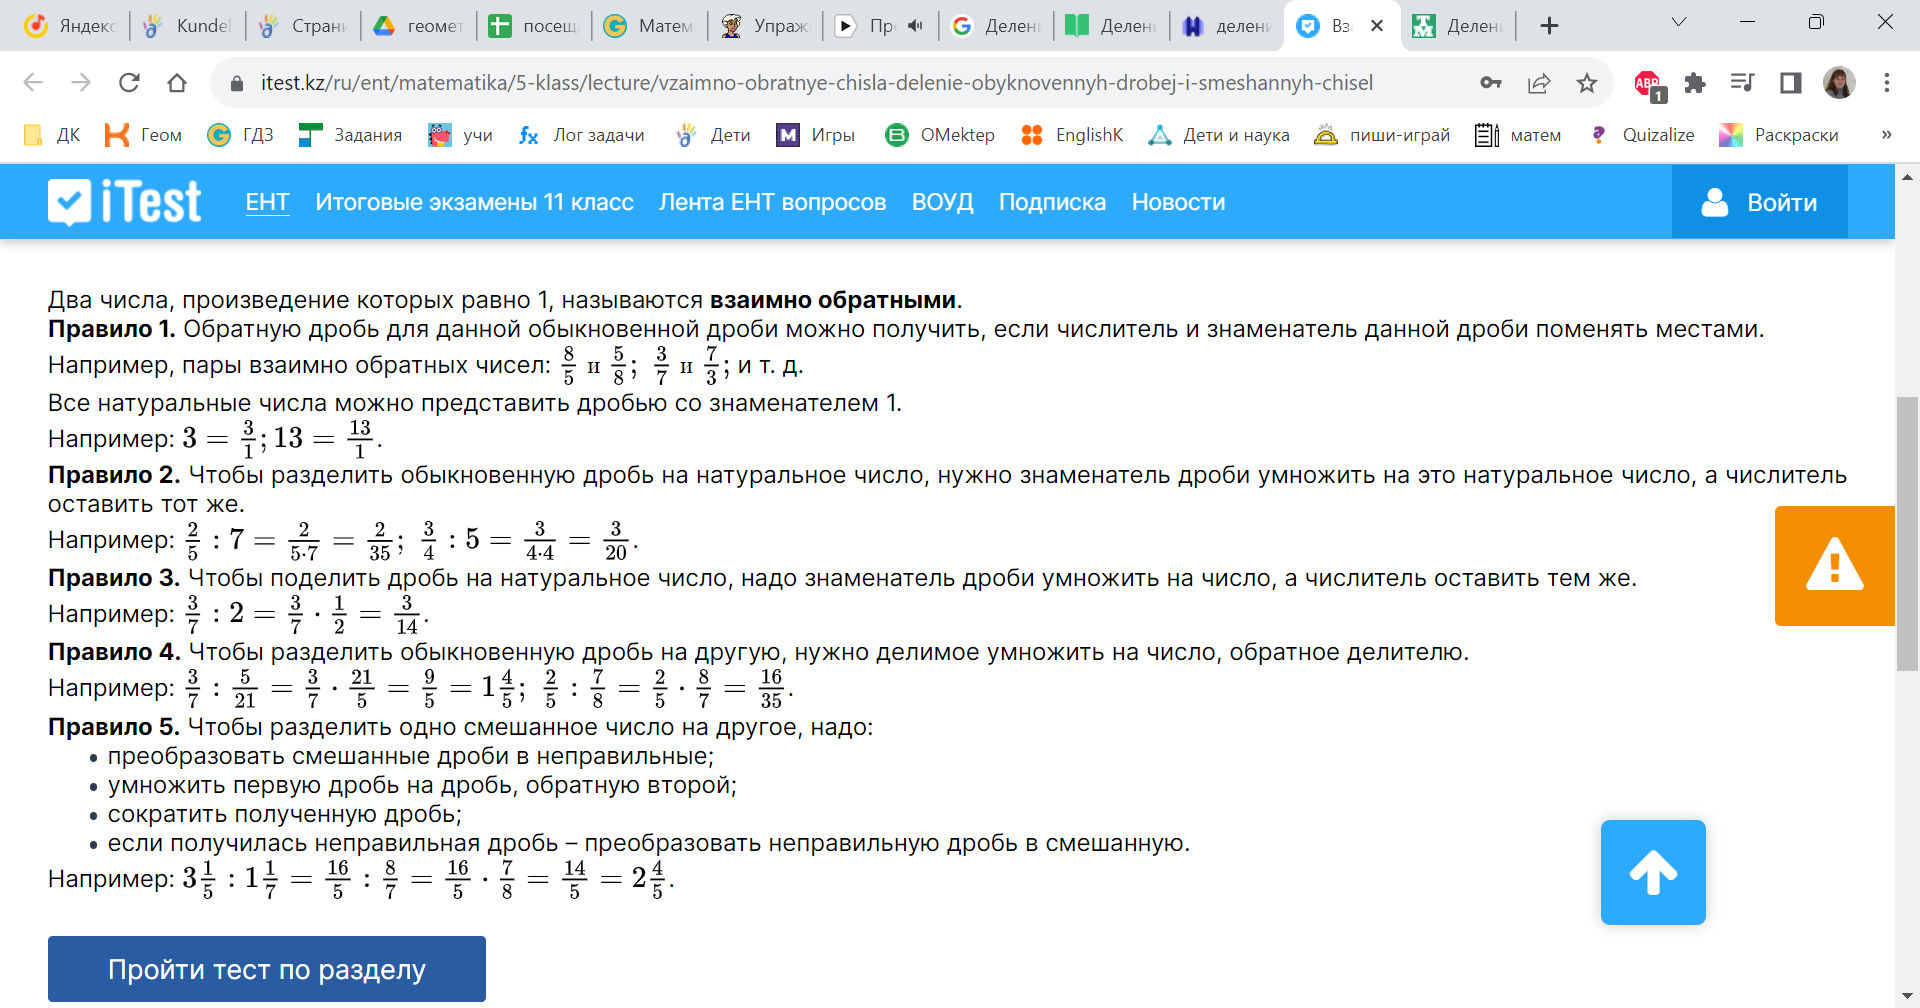The width and height of the screenshot is (1920, 1008).
Task: Click the orange warning report button
Action: point(1835,566)
